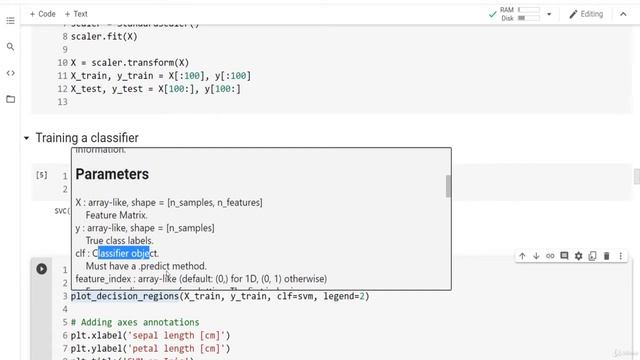The image size is (640, 360).
Task: Click the 'Feature Matrix.' description text
Action: 116,215
